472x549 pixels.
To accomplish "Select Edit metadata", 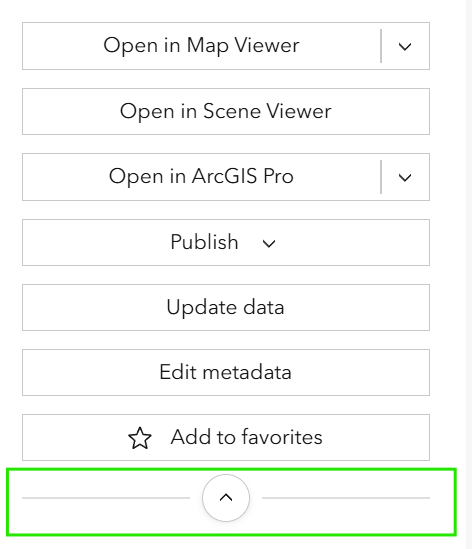I will coord(226,372).
